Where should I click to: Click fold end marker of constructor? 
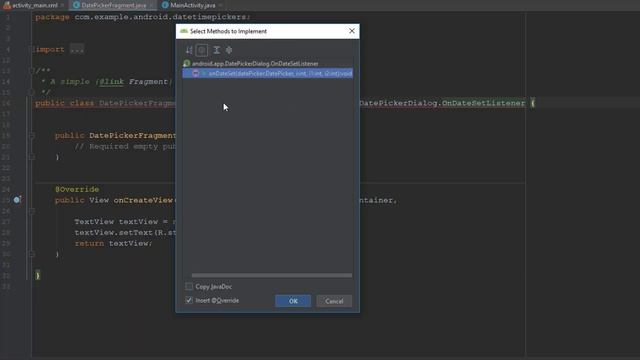click(x=31, y=157)
